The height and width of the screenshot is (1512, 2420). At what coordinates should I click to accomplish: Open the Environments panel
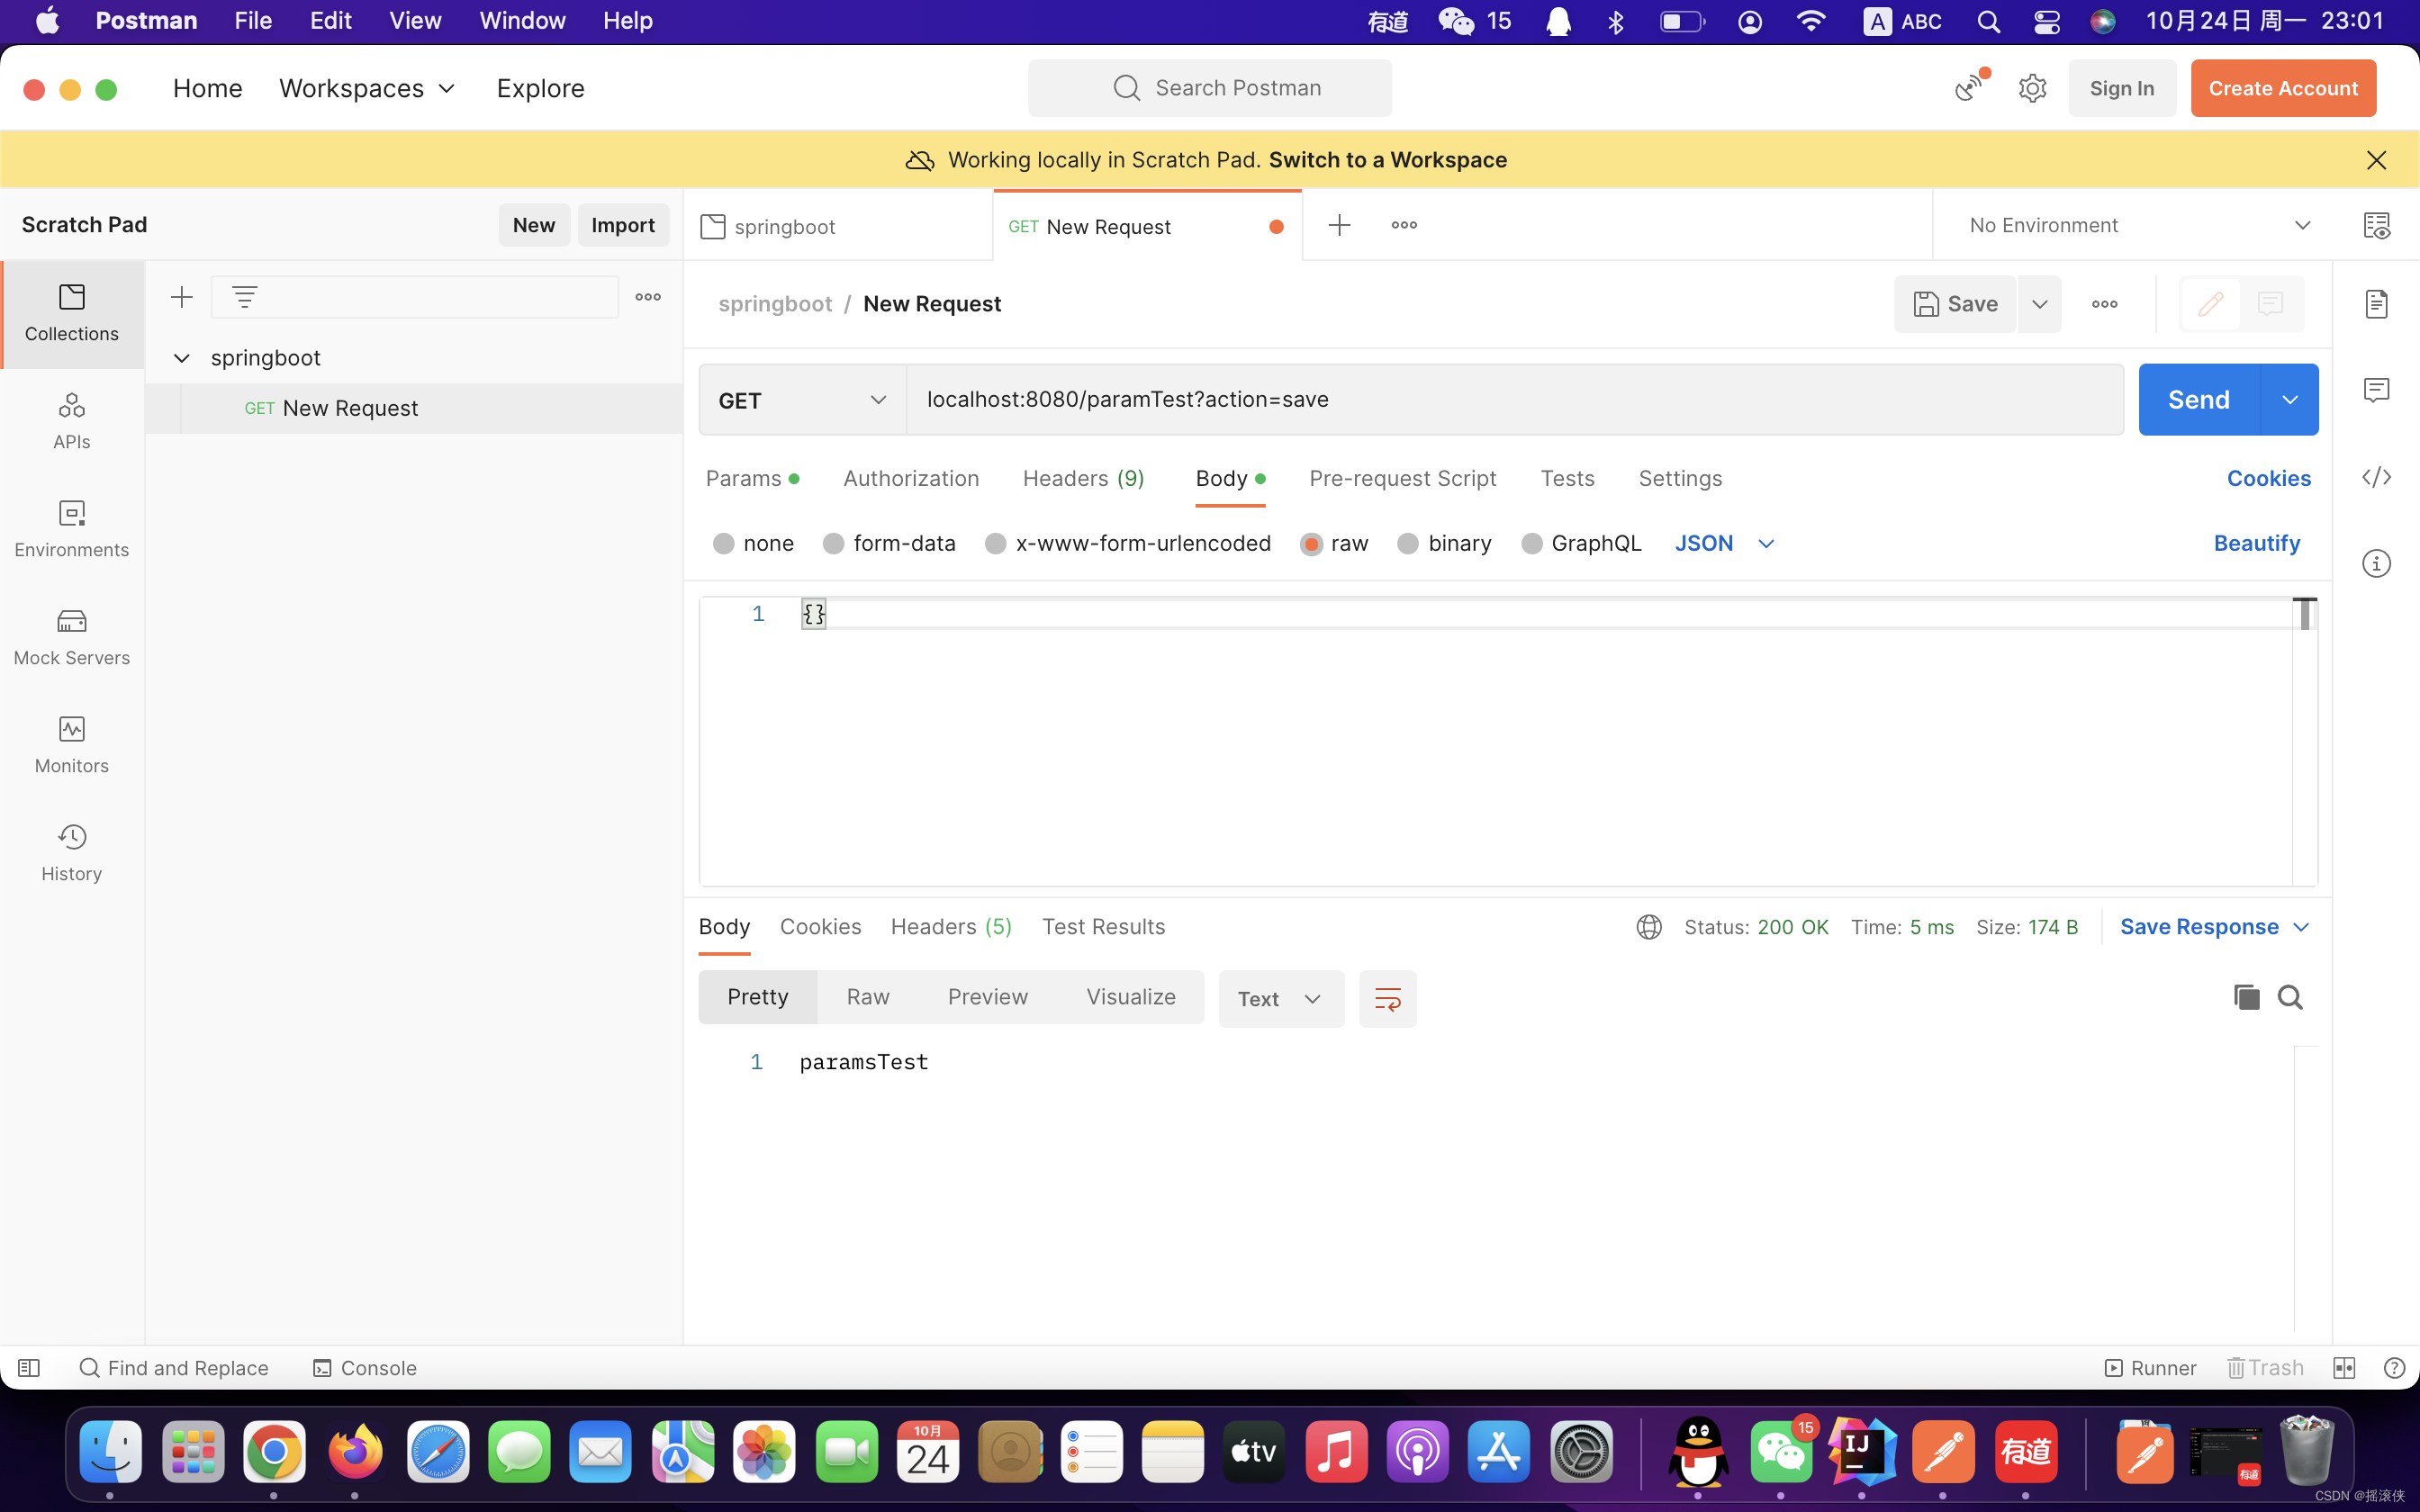[x=71, y=528]
